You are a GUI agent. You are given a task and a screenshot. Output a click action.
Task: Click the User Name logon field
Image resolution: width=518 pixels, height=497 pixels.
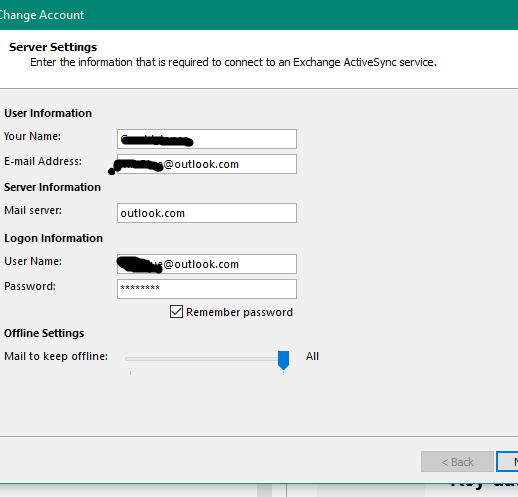coord(207,264)
